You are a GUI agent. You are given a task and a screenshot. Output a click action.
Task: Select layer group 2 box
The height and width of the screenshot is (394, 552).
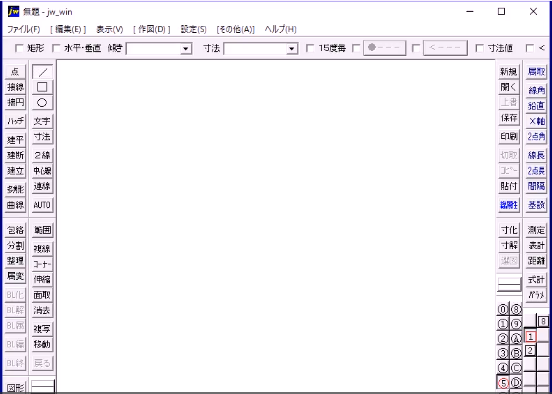530,350
